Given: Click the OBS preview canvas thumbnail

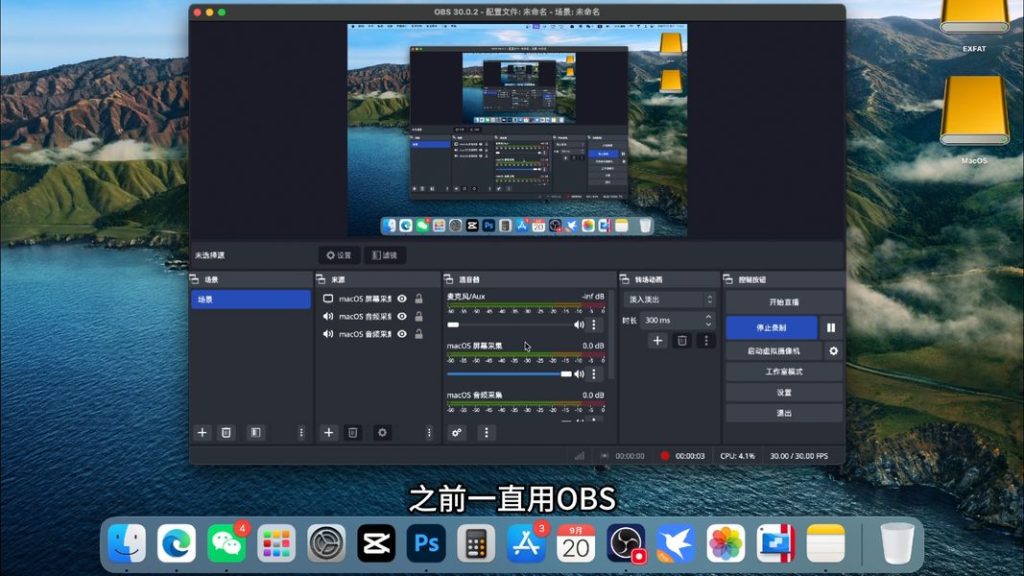Looking at the screenshot, I should (x=517, y=130).
